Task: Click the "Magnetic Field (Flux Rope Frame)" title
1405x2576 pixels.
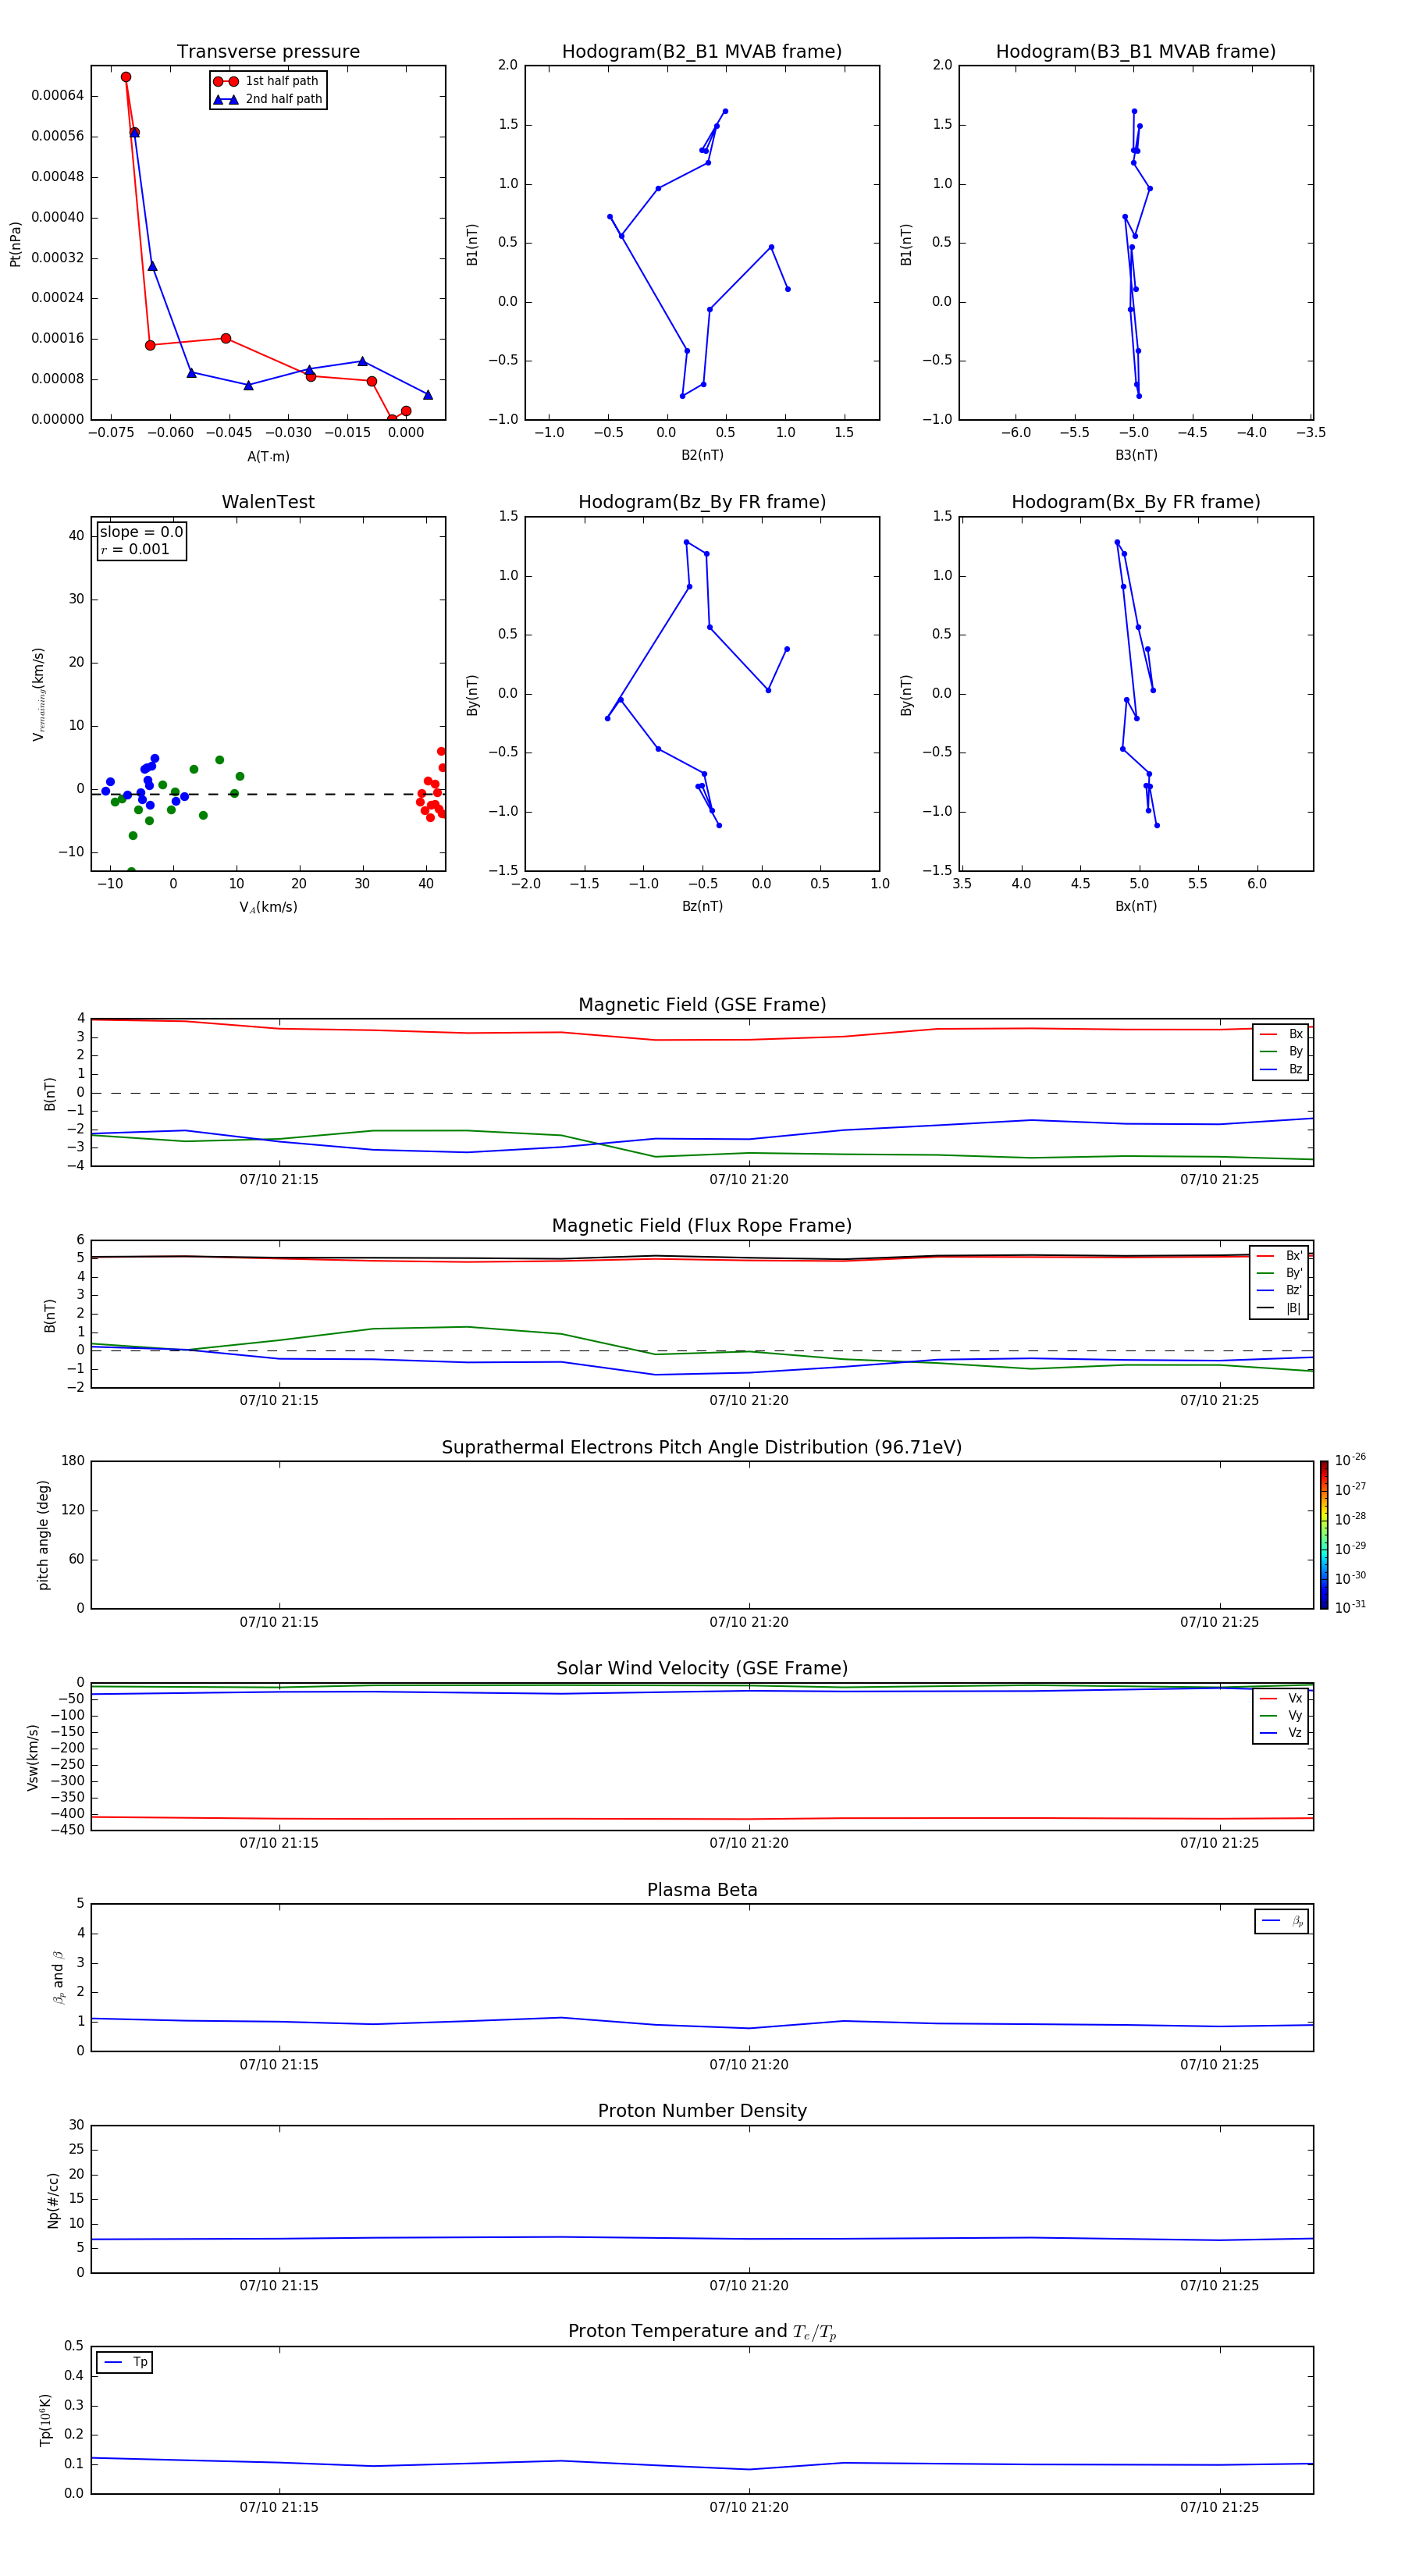Action: [702, 1226]
